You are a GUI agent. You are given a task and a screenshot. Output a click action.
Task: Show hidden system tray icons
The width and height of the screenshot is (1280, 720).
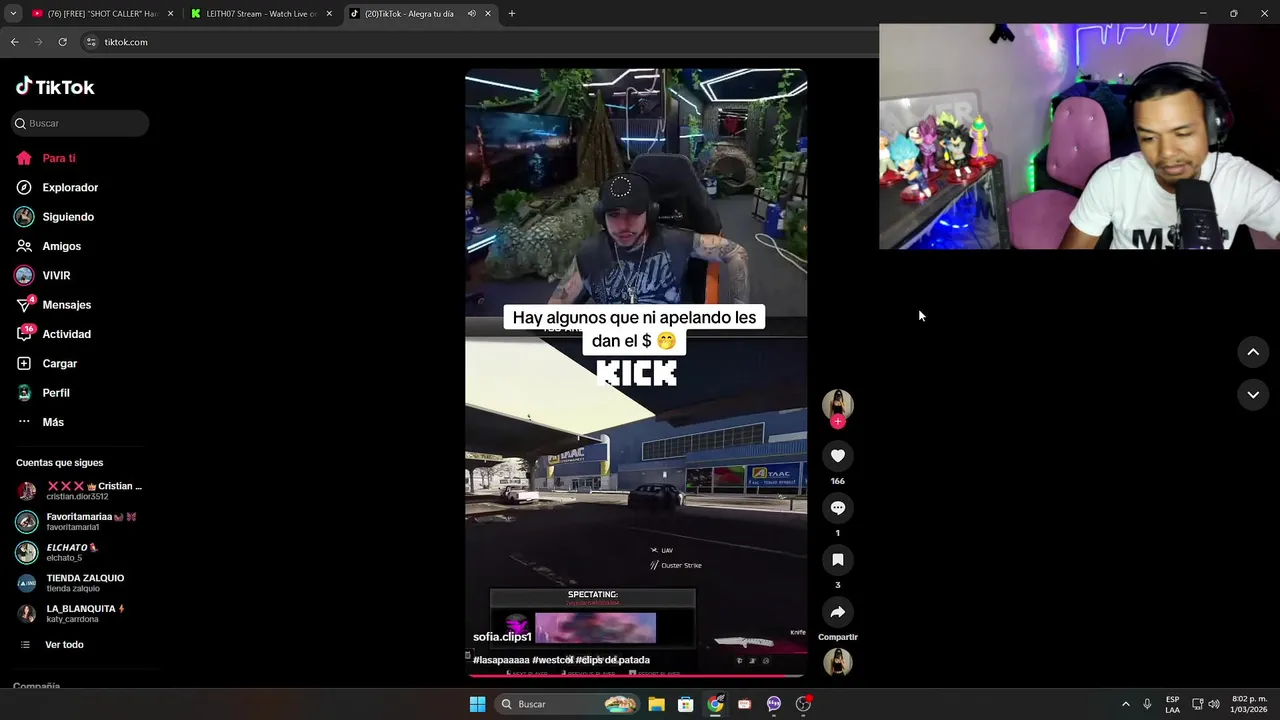click(x=1125, y=704)
